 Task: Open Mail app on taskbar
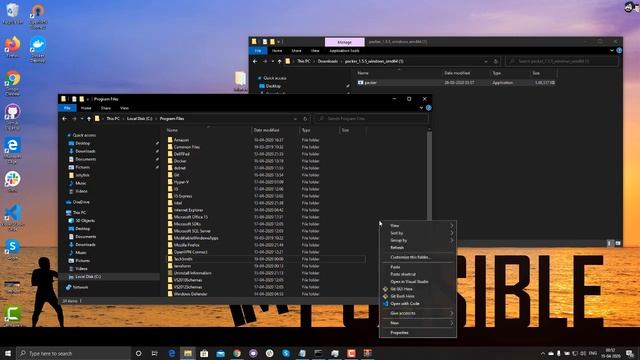tap(220, 353)
